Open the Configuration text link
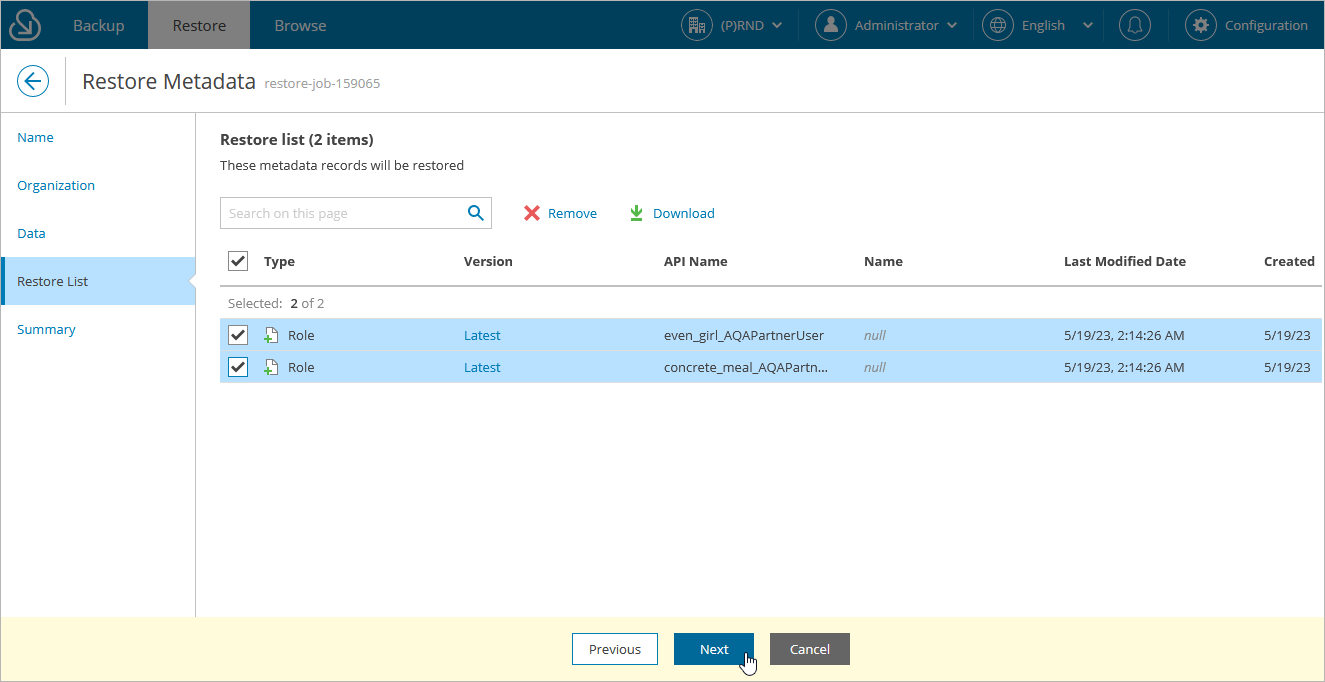 tap(1266, 25)
